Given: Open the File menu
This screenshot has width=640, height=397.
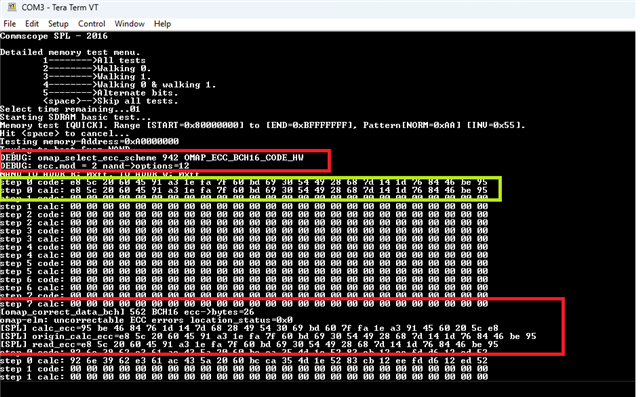Looking at the screenshot, I should click(x=10, y=24).
